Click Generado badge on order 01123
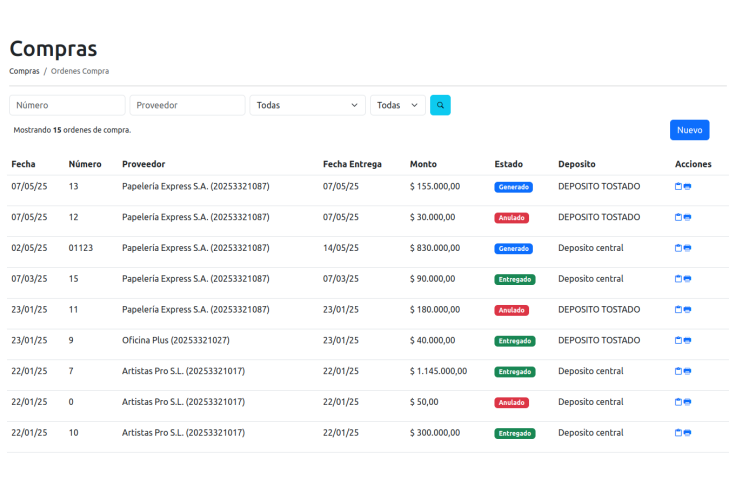736x483 pixels. (514, 248)
